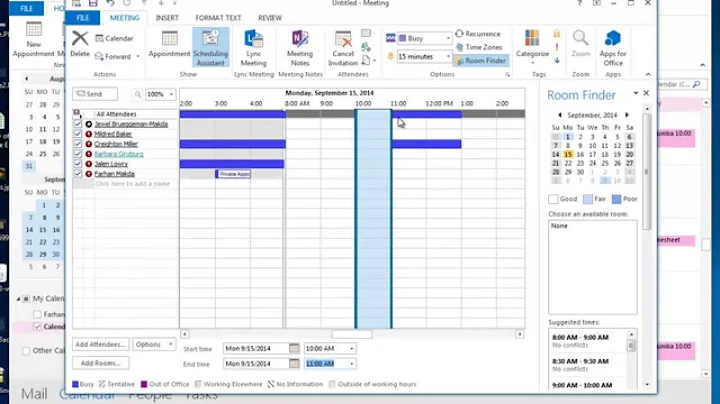Viewport: 720px width, 404px height.
Task: Click the Delete meeting icon
Action: pos(80,44)
